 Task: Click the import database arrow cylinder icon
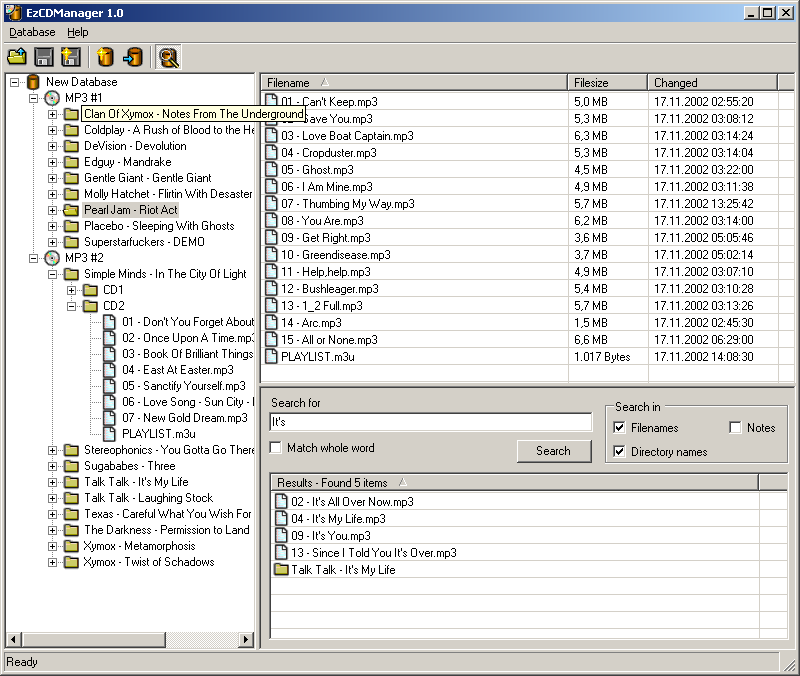point(133,57)
